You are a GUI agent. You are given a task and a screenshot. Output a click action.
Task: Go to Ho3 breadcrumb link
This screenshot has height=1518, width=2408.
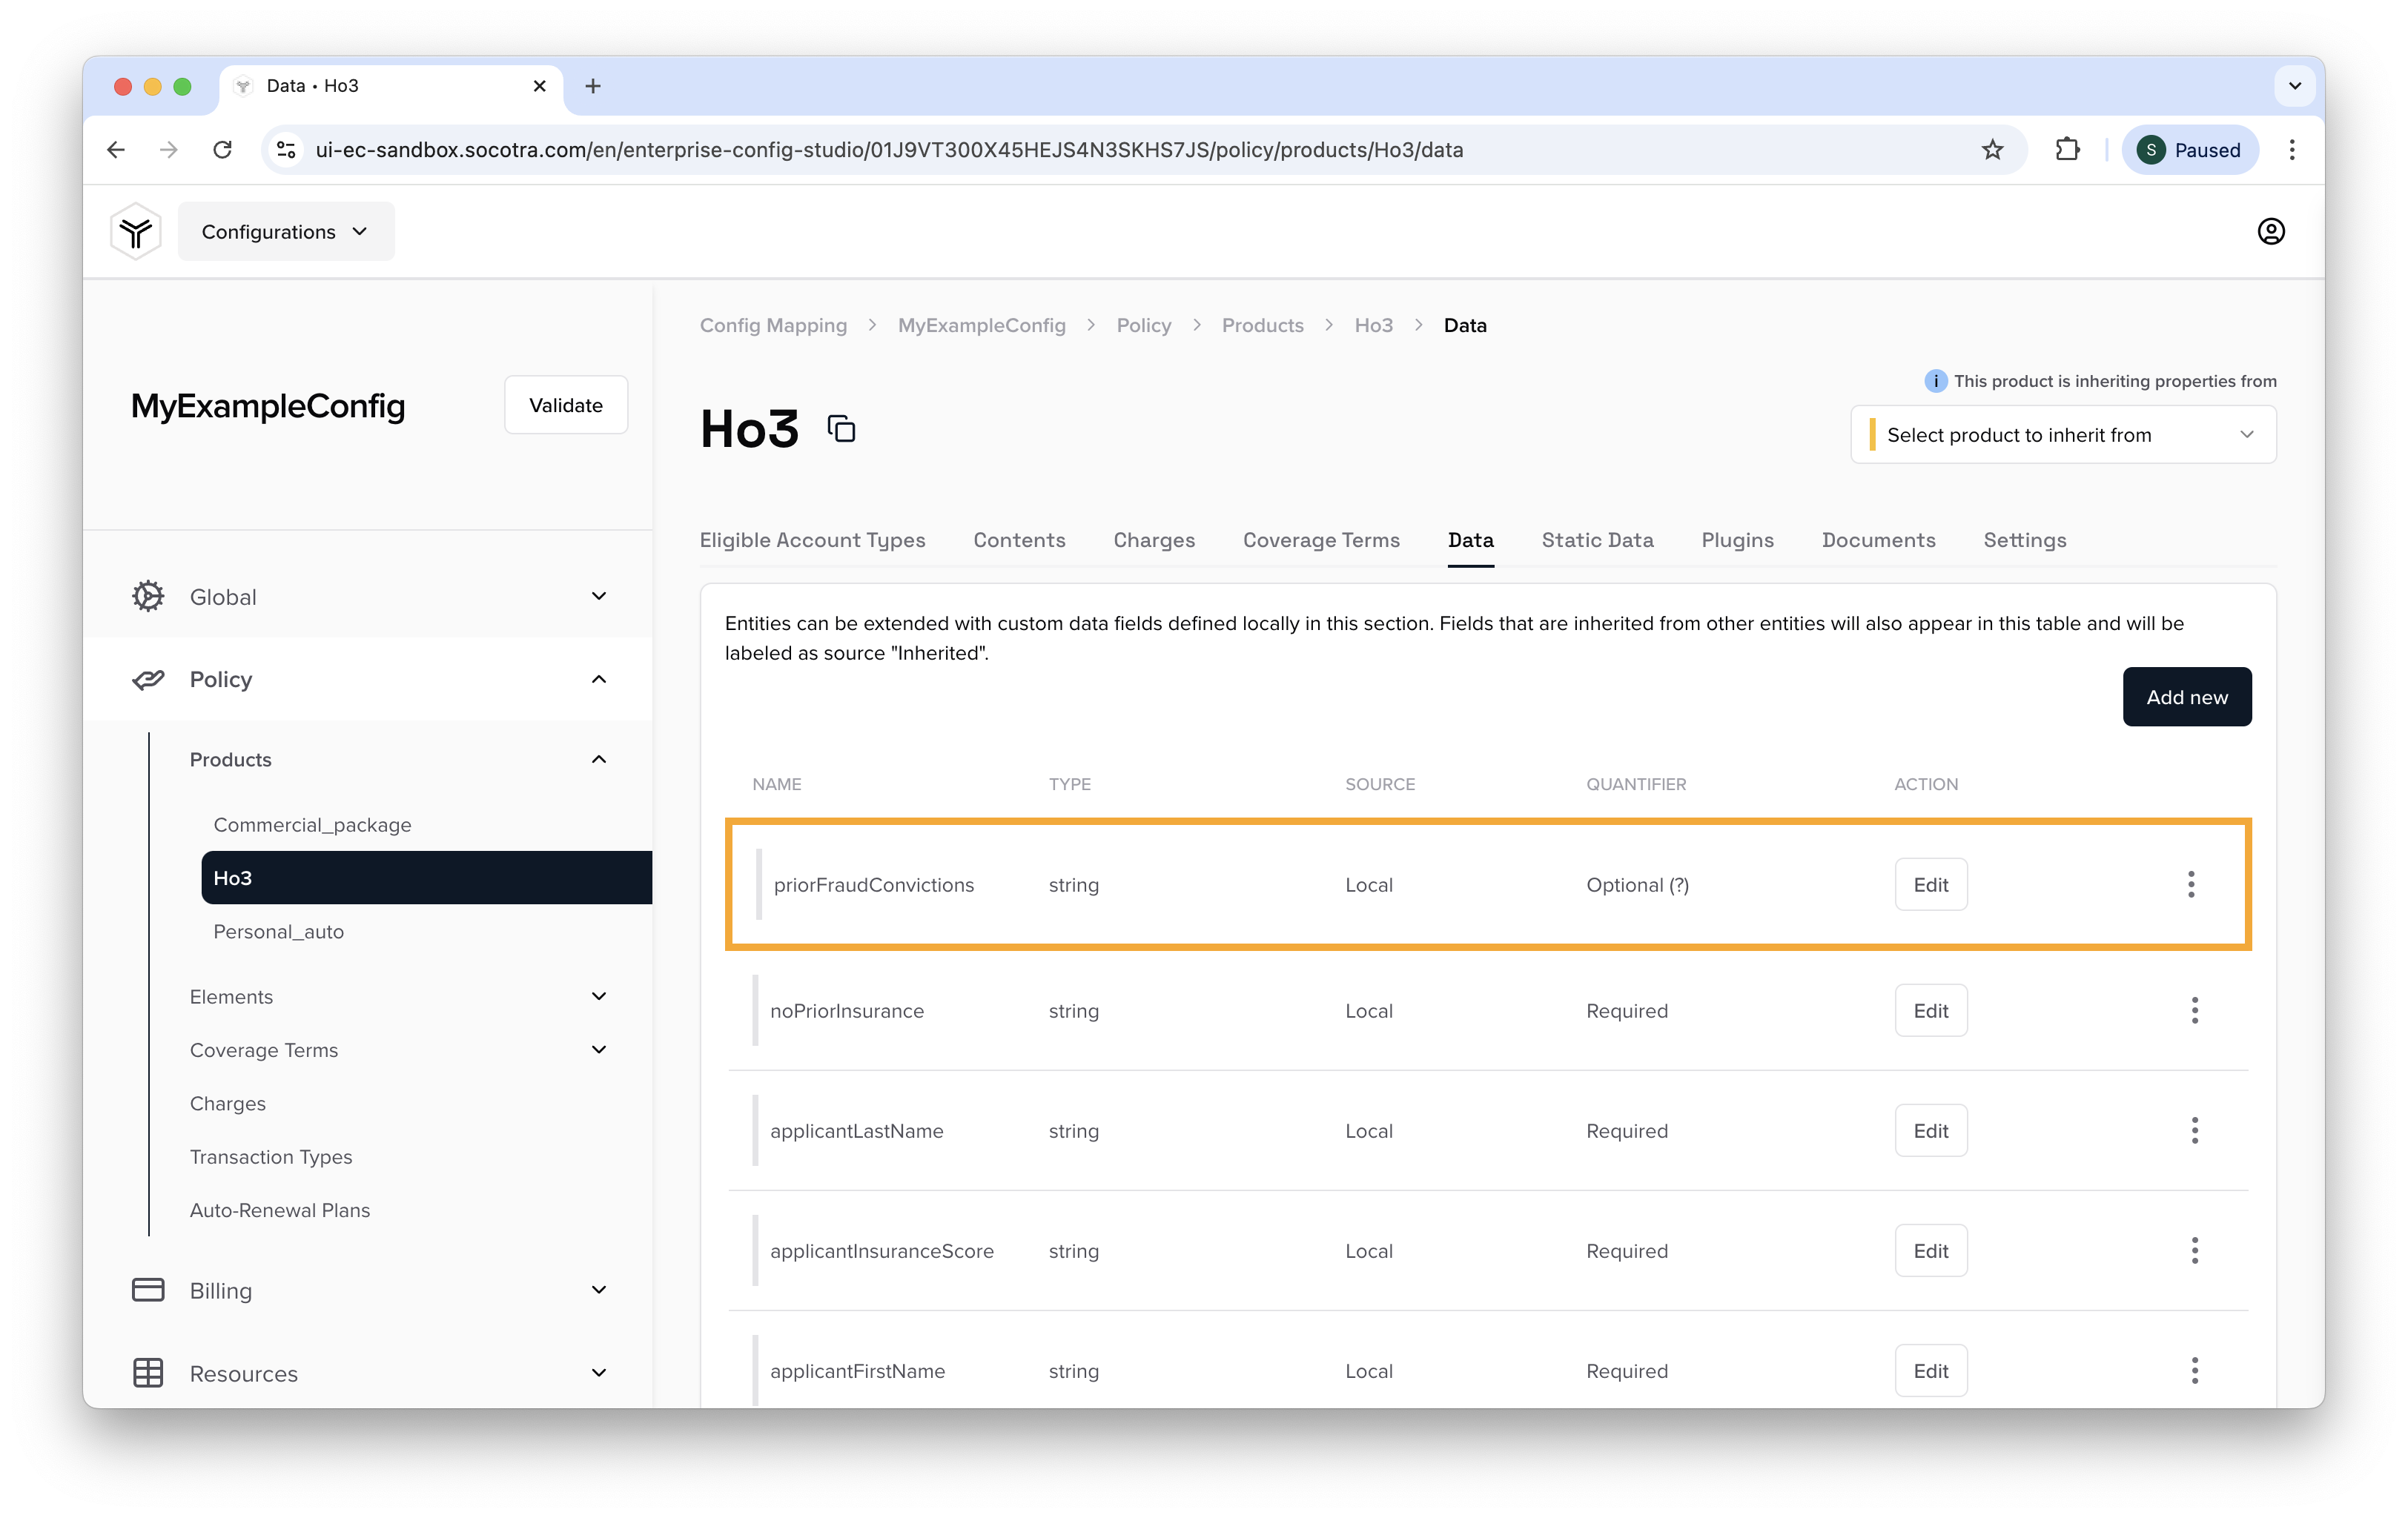1373,325
